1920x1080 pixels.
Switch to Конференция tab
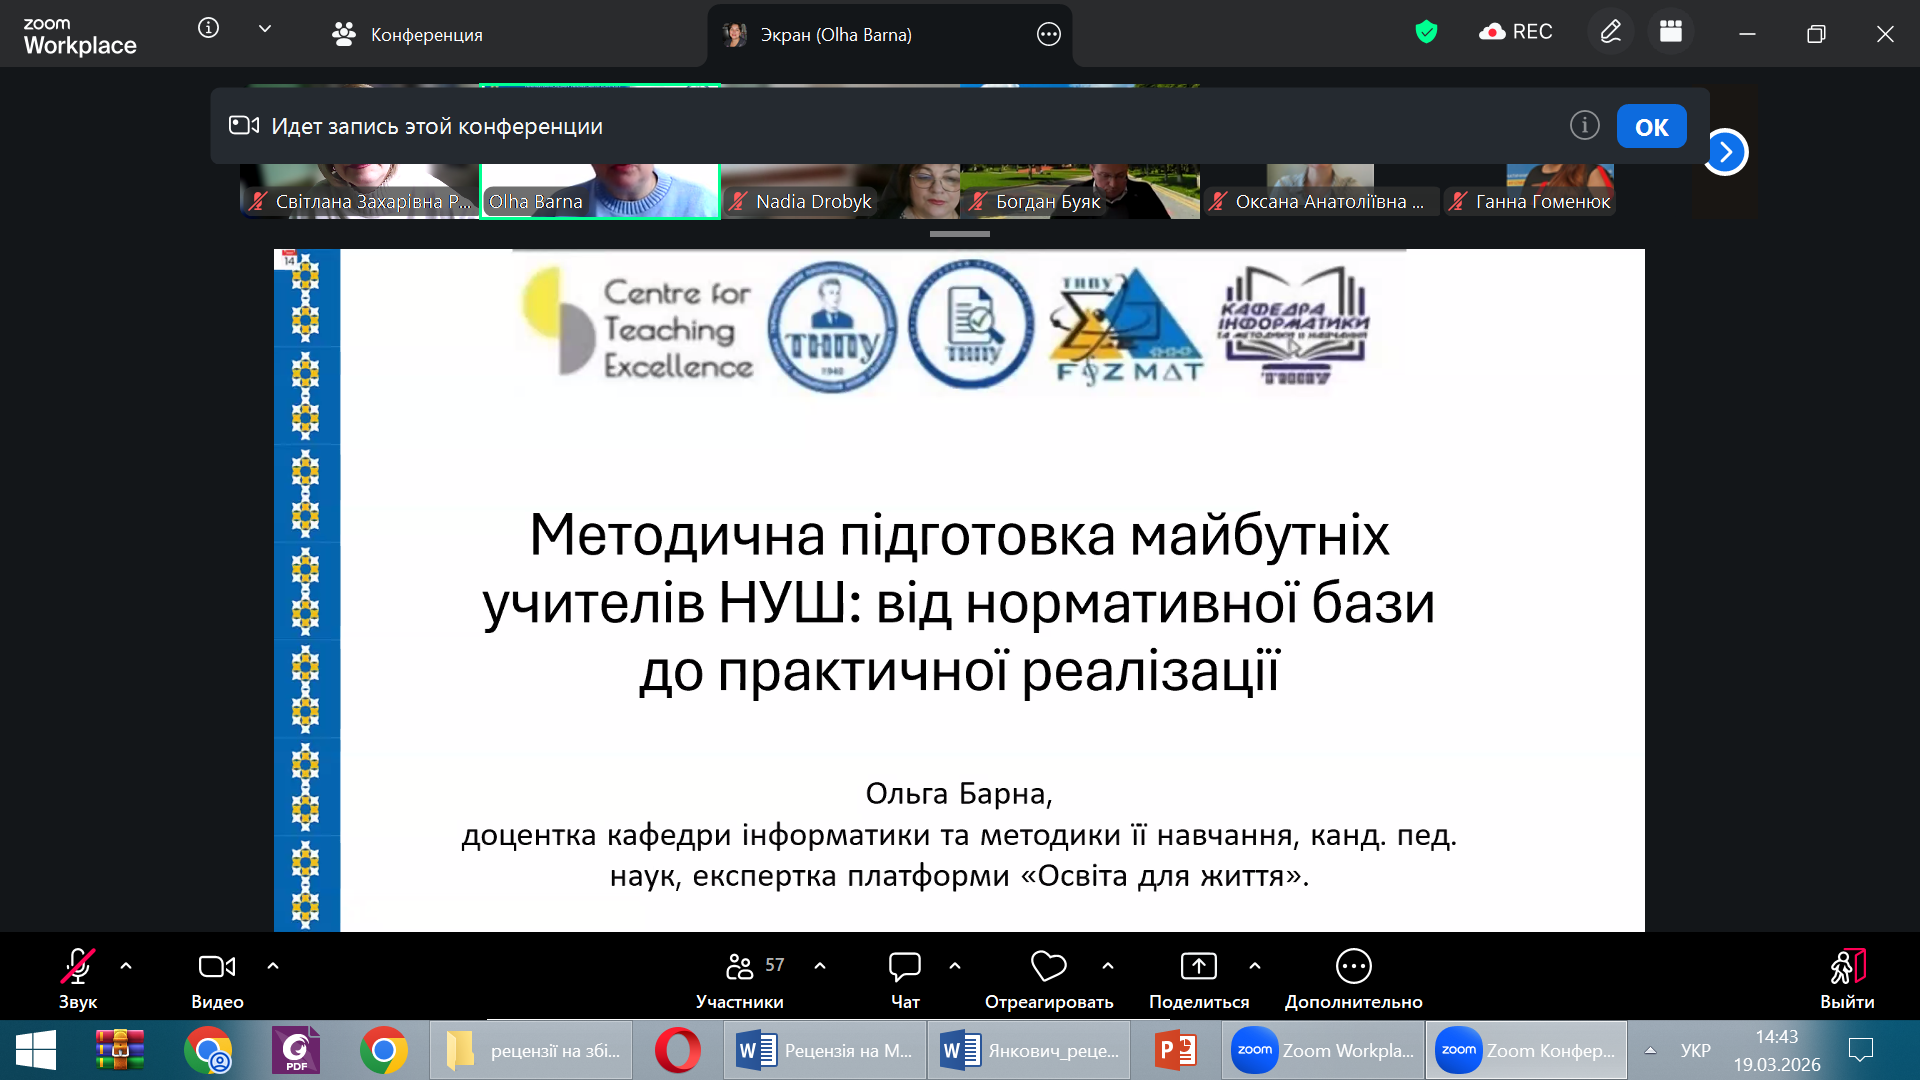tap(407, 35)
